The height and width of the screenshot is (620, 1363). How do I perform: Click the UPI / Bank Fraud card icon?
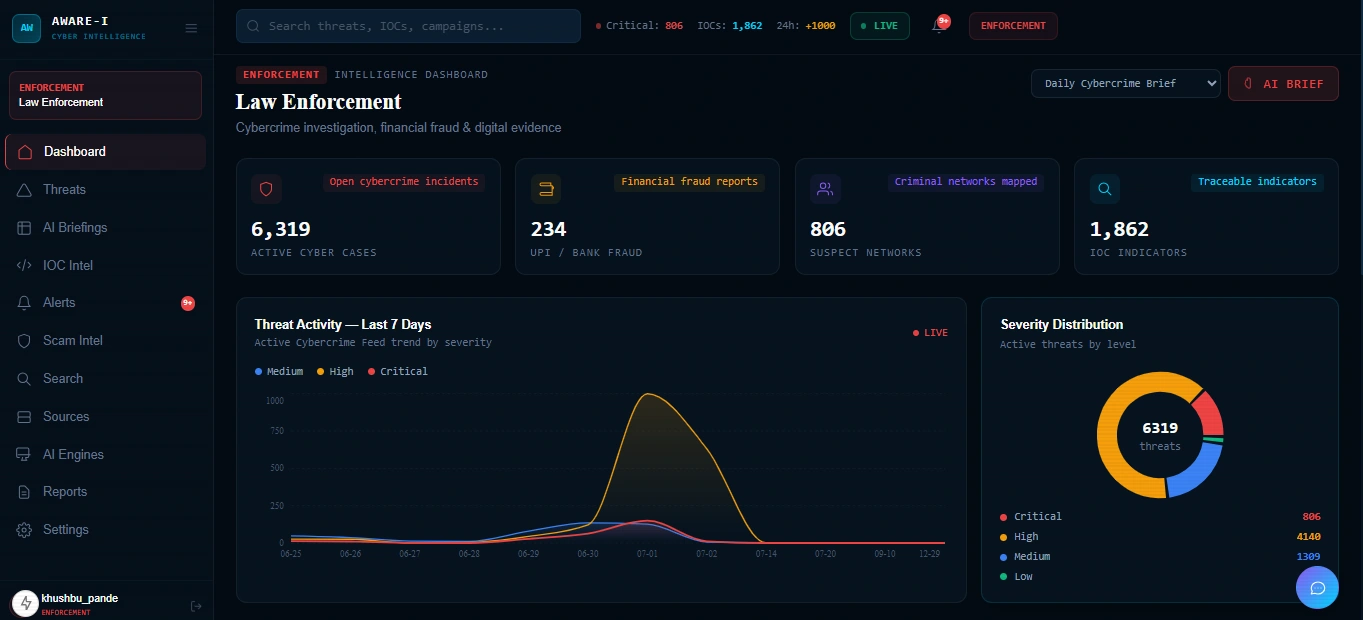(x=546, y=188)
